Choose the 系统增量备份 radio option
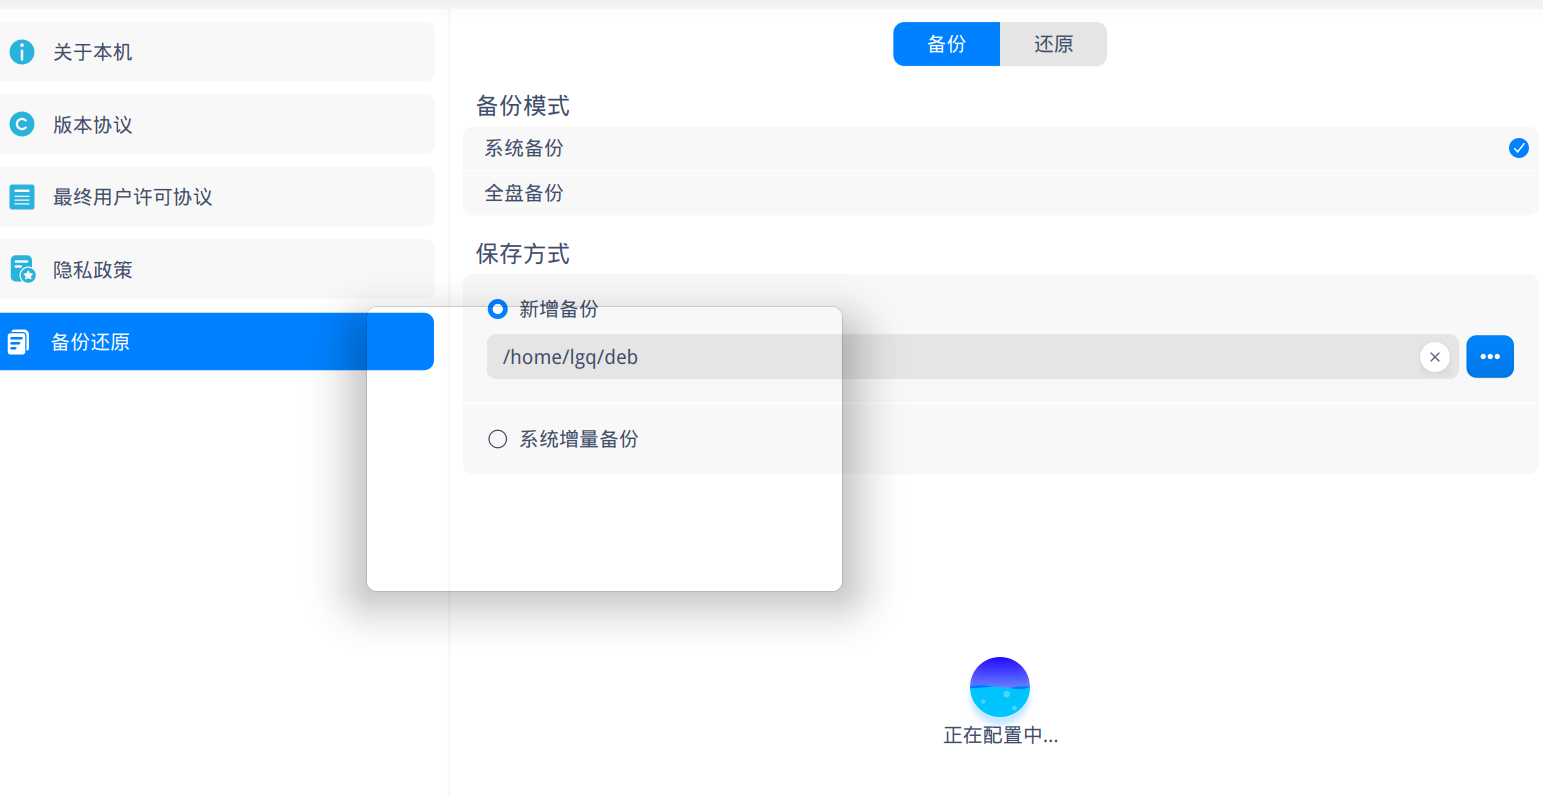The width and height of the screenshot is (1543, 796). click(497, 439)
